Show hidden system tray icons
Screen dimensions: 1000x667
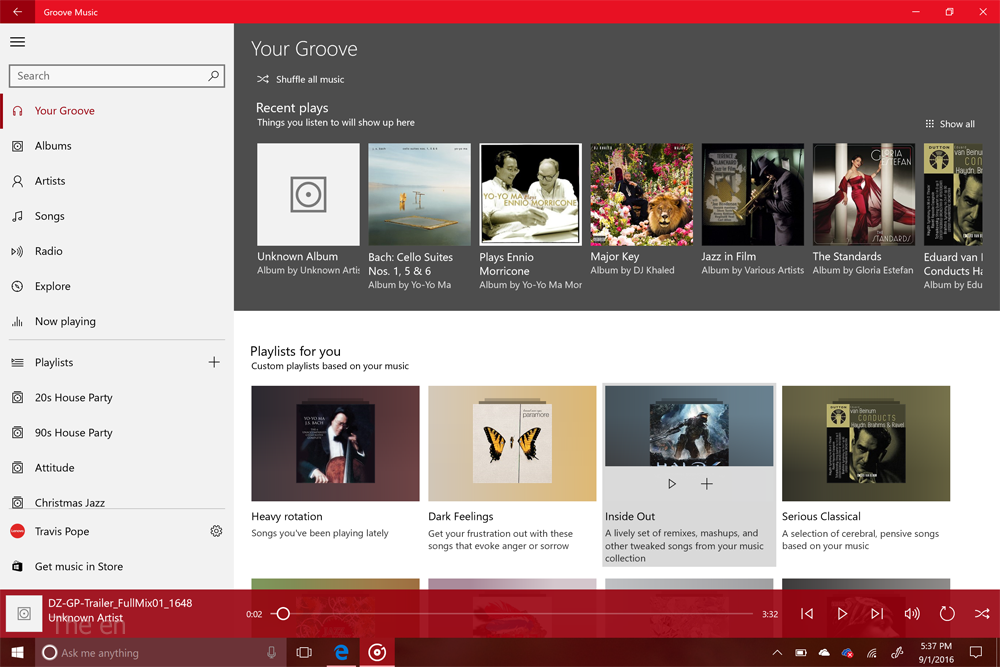(x=777, y=652)
